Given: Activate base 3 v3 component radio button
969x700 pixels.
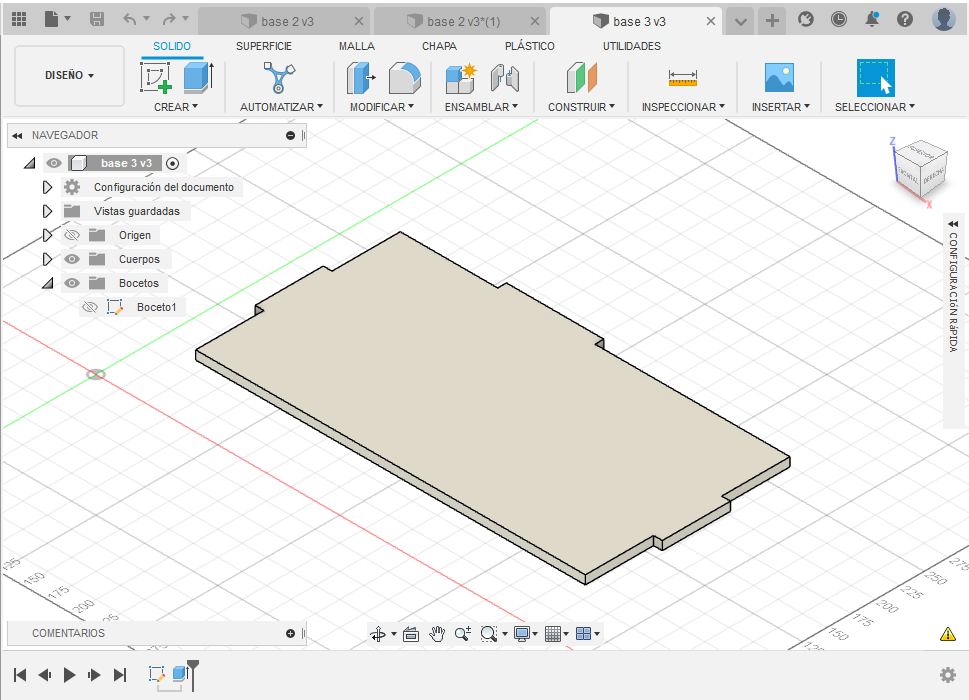Looking at the screenshot, I should [173, 163].
